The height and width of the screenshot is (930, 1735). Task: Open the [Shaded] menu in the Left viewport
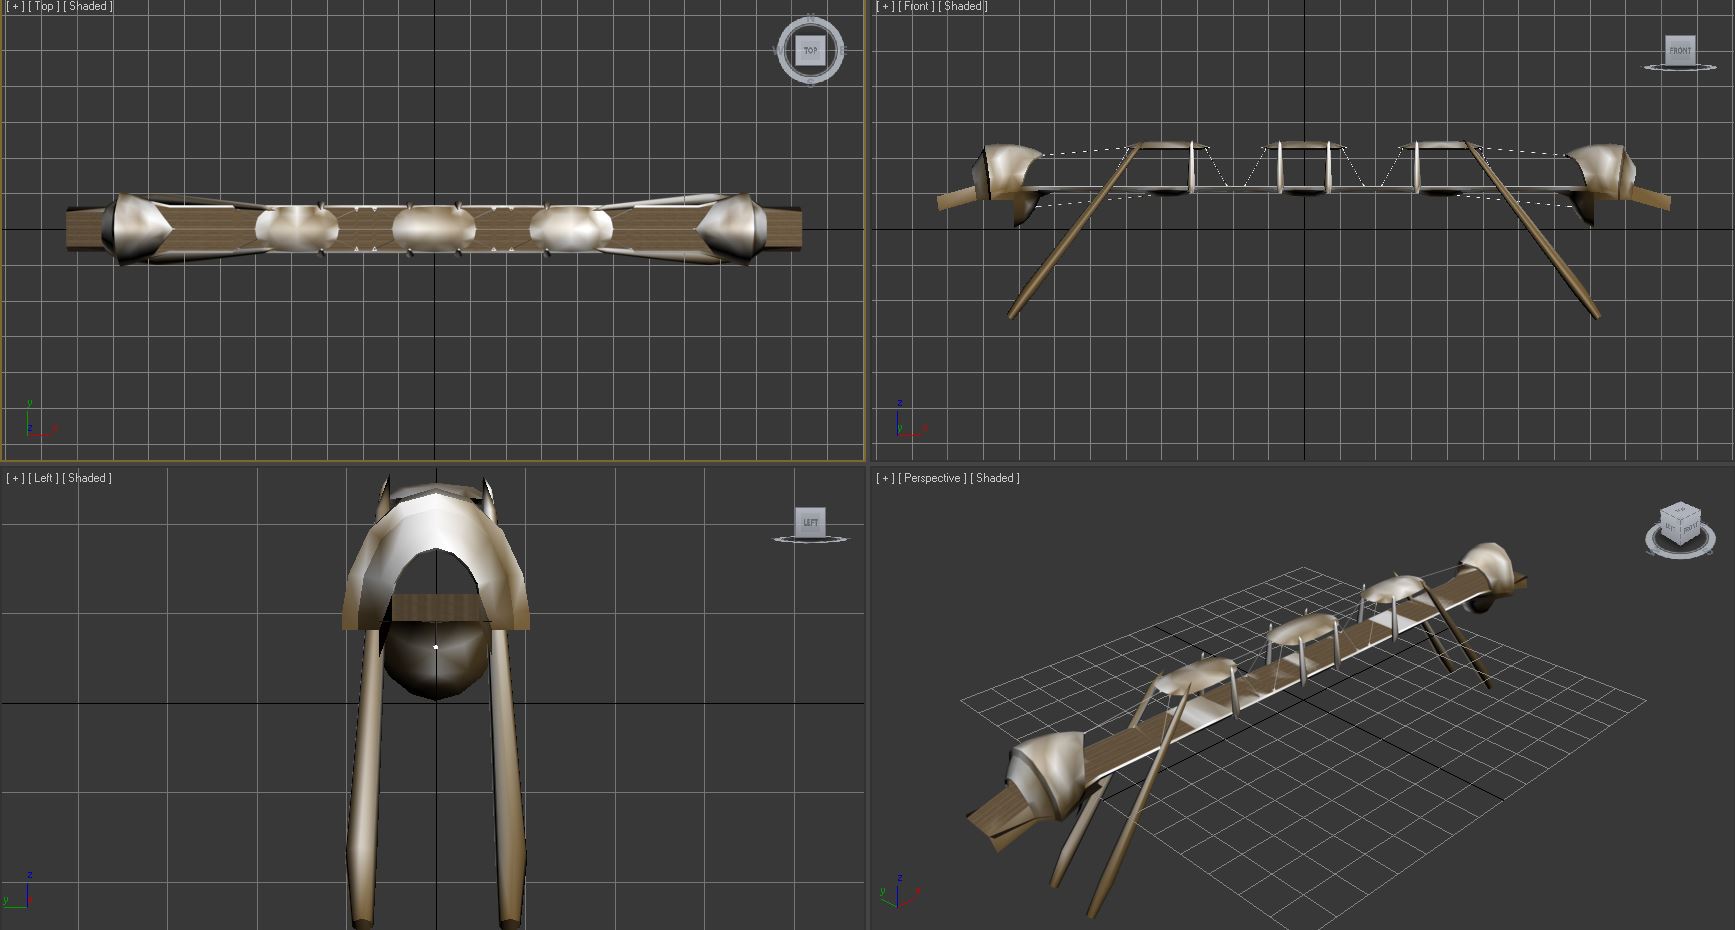tap(87, 478)
